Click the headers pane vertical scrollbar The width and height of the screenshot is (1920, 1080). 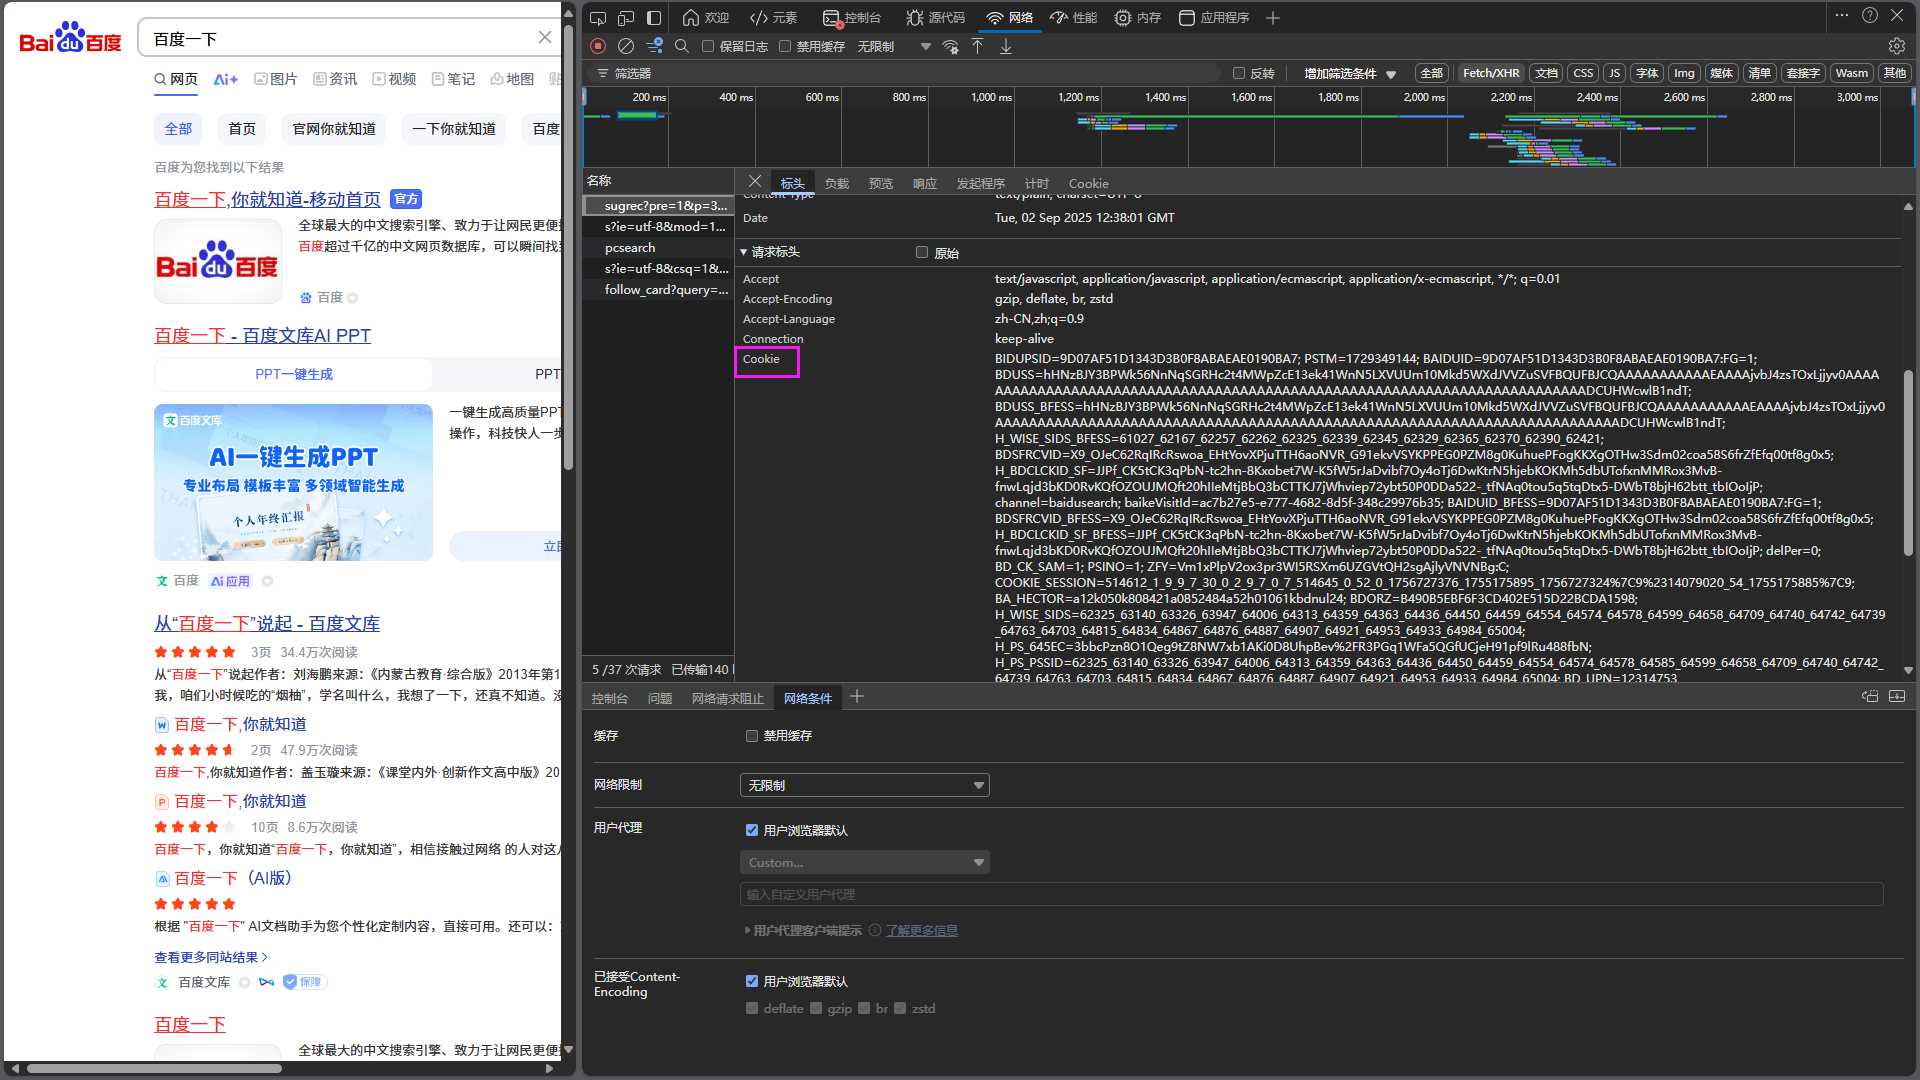pos(1908,462)
